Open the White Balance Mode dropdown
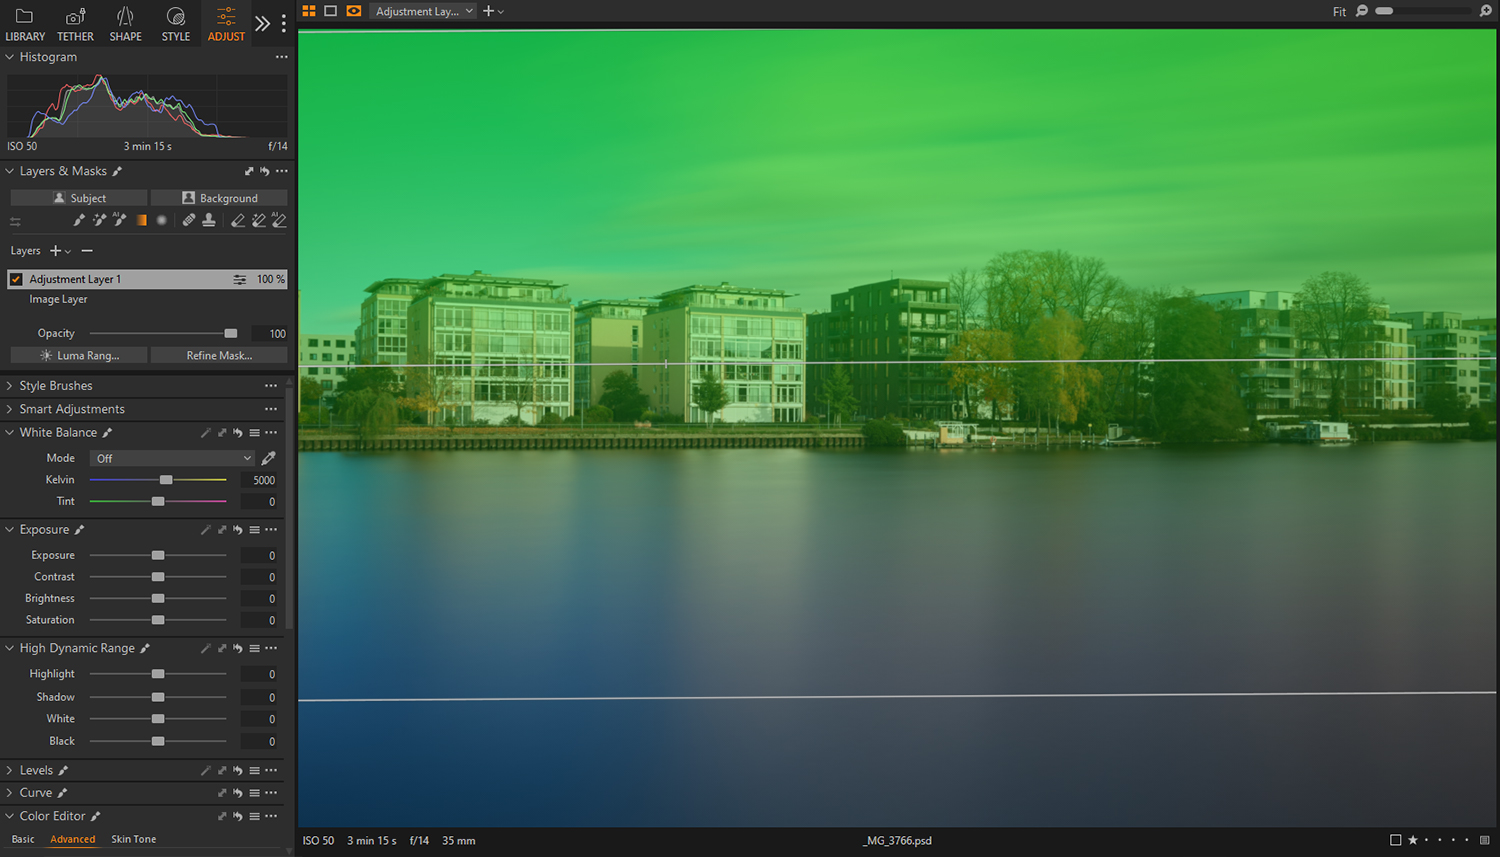1500x857 pixels. [172, 458]
